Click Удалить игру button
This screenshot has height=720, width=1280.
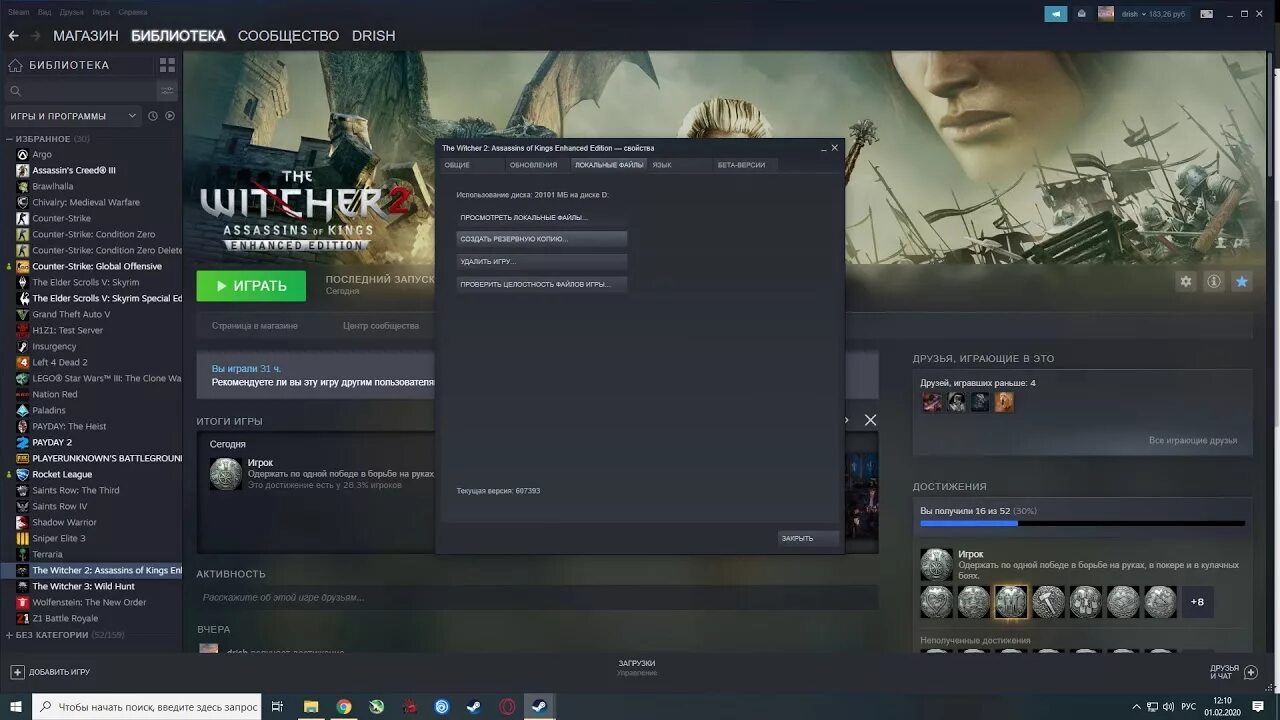tap(542, 261)
